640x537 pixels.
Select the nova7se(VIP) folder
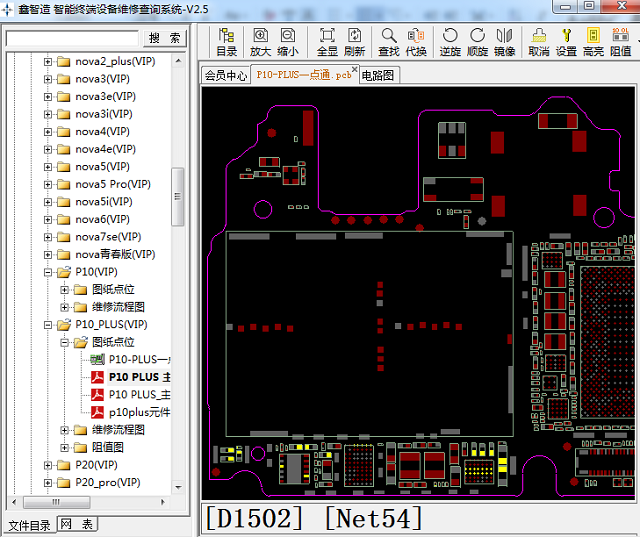coord(108,237)
